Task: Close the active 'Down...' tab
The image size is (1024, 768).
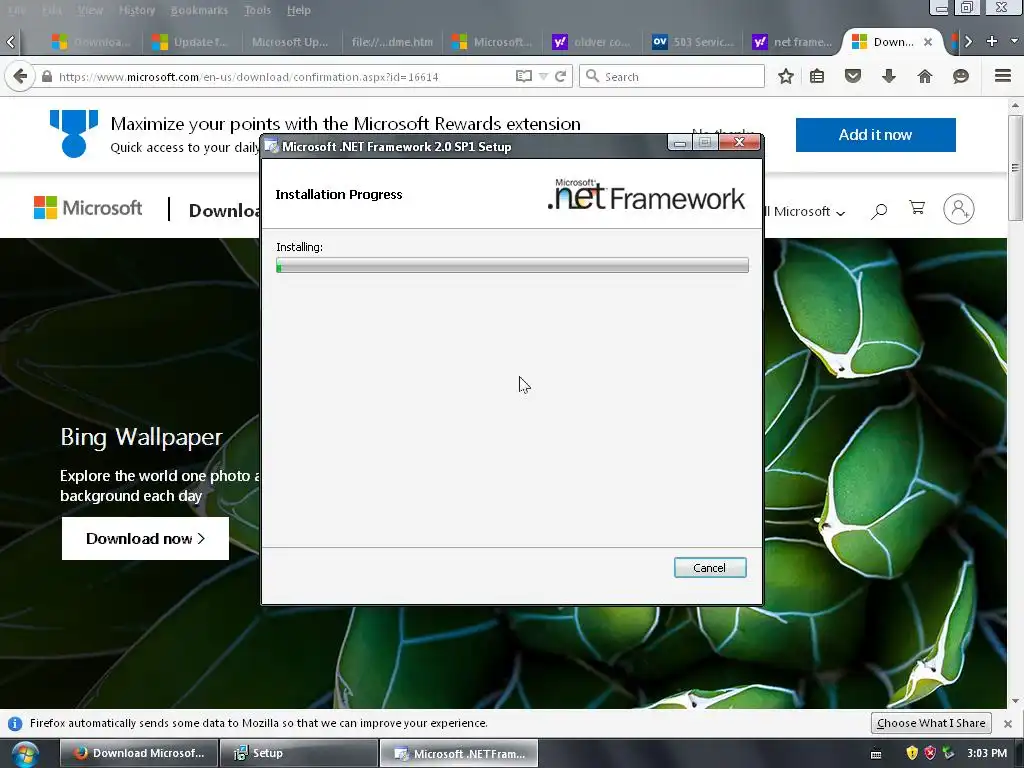Action: click(x=927, y=42)
